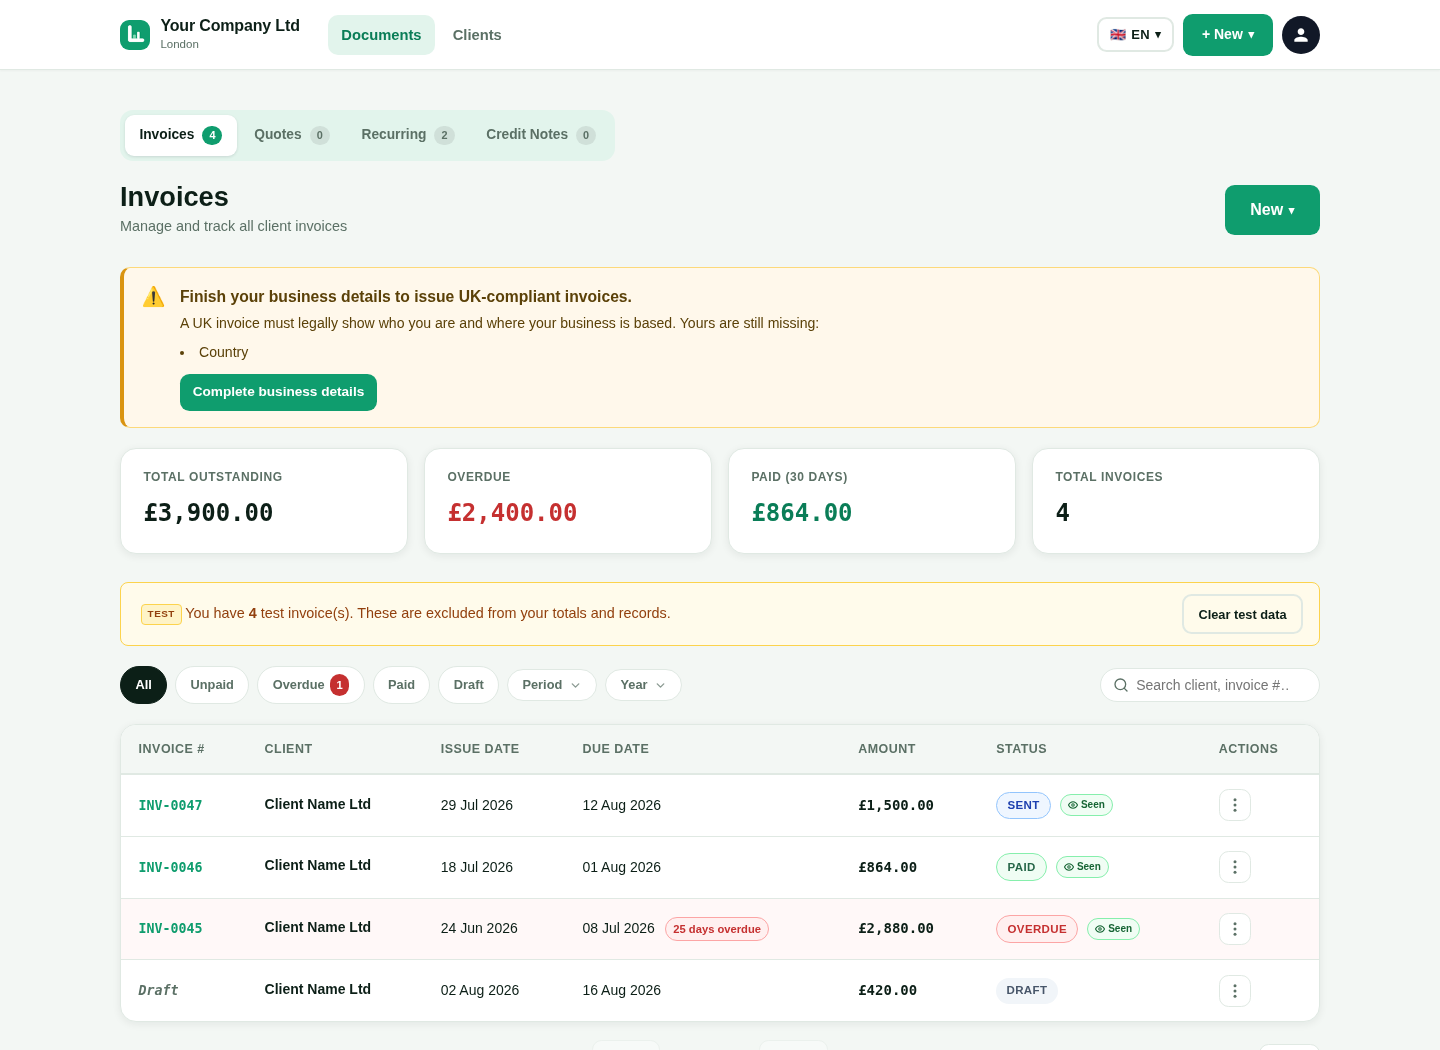
Task: Click the Client column header
Action: (x=289, y=749)
